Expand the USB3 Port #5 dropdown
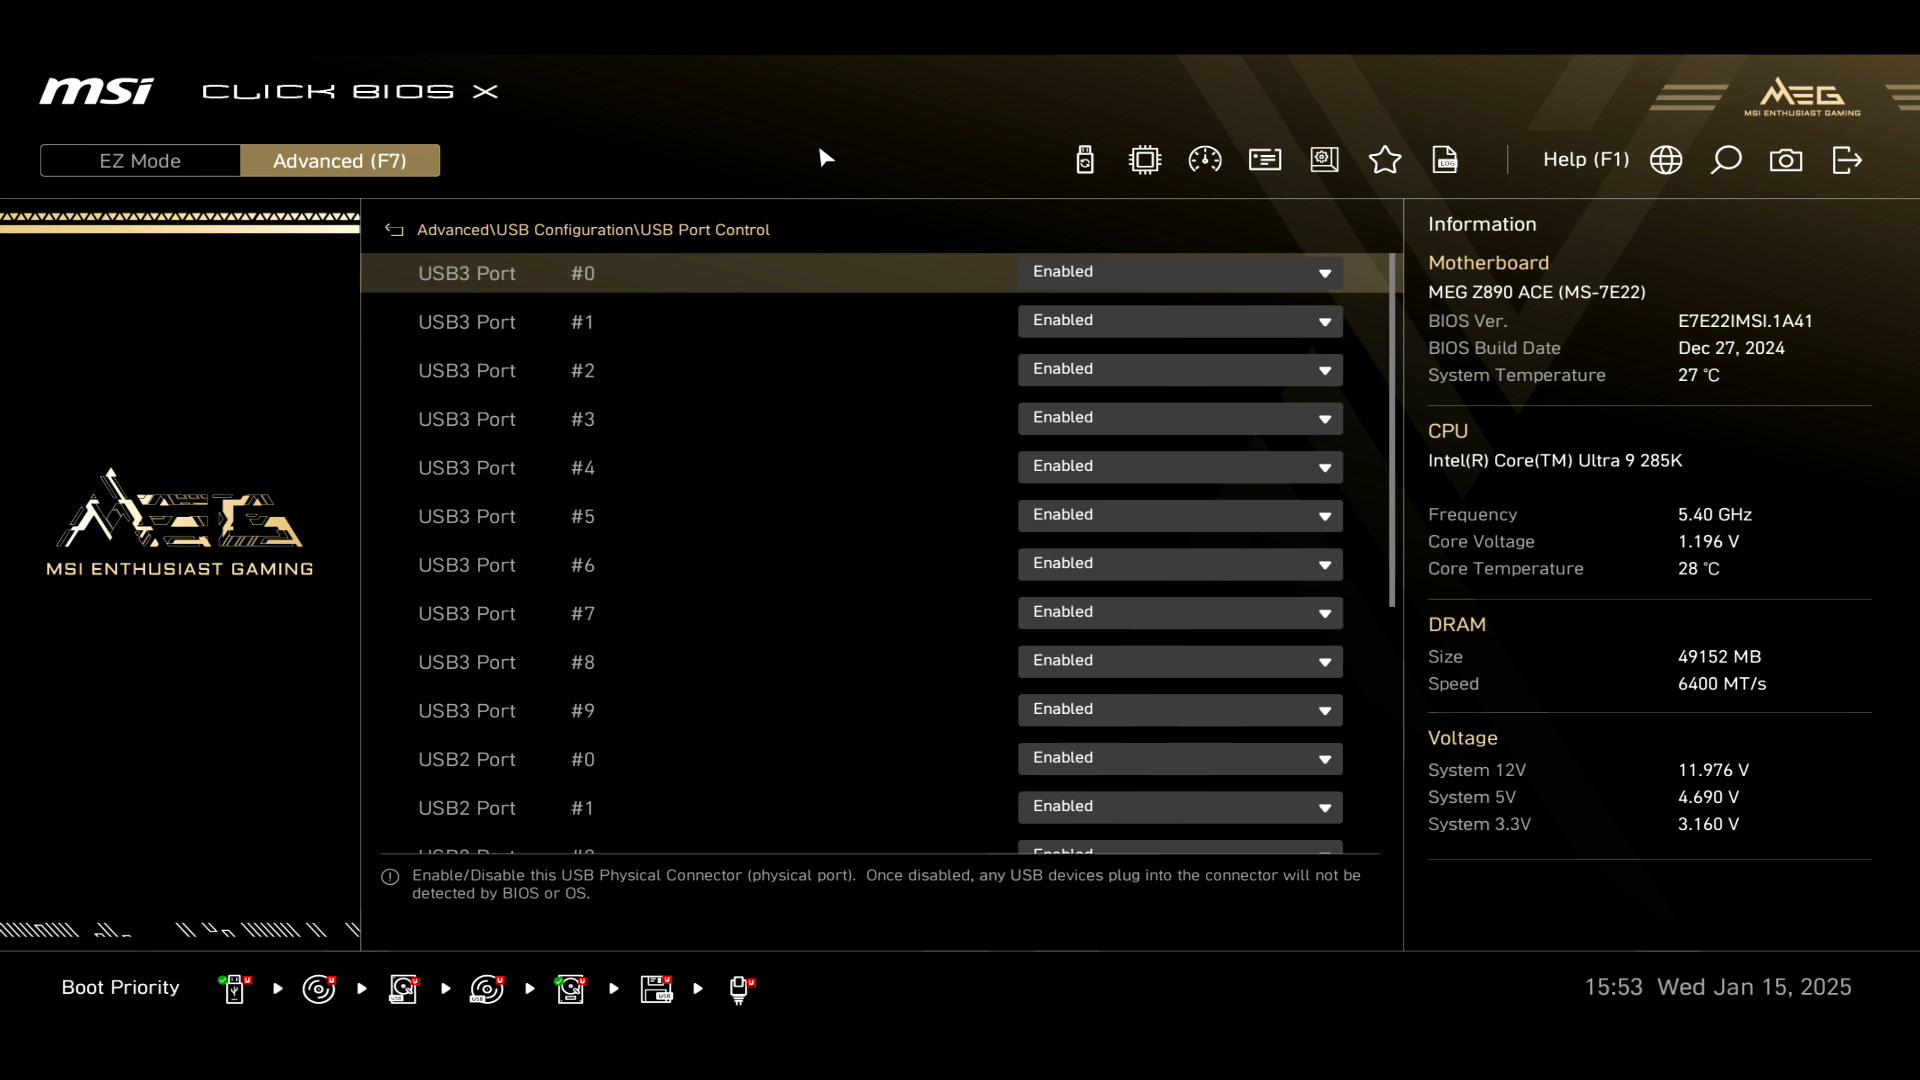Viewport: 1920px width, 1080px height. [x=1180, y=516]
